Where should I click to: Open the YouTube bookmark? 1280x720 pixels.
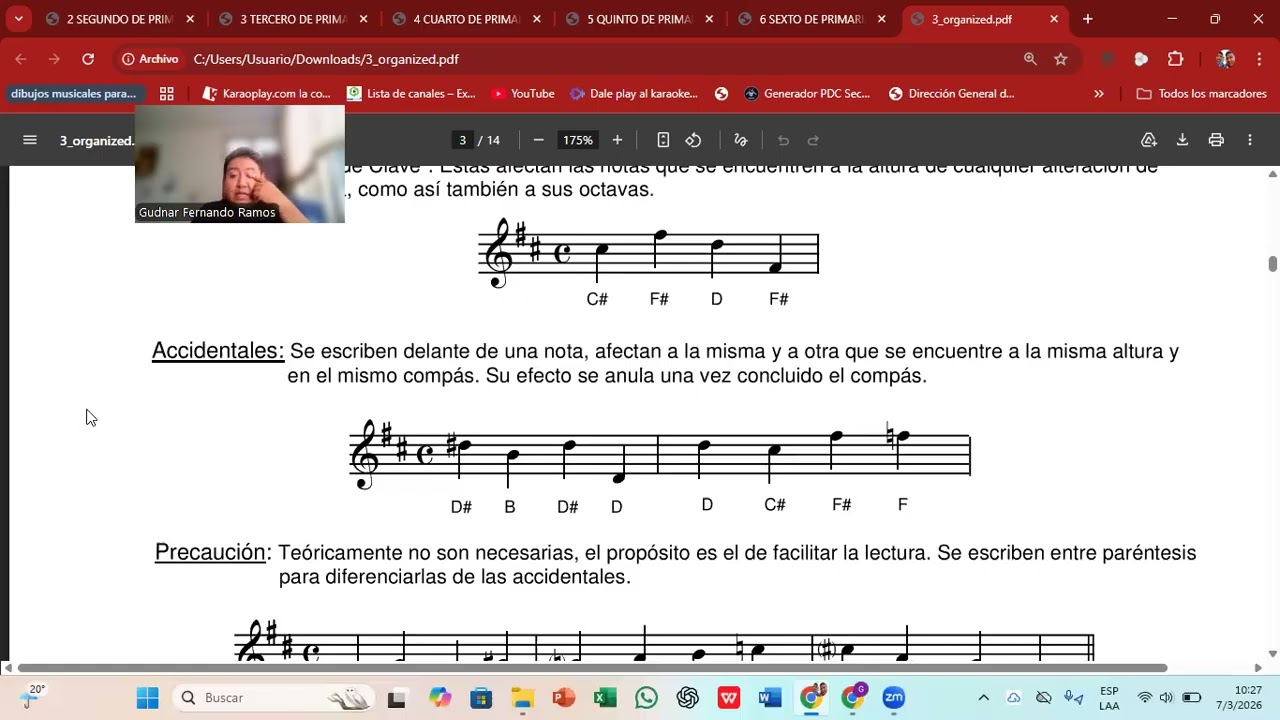[522, 94]
